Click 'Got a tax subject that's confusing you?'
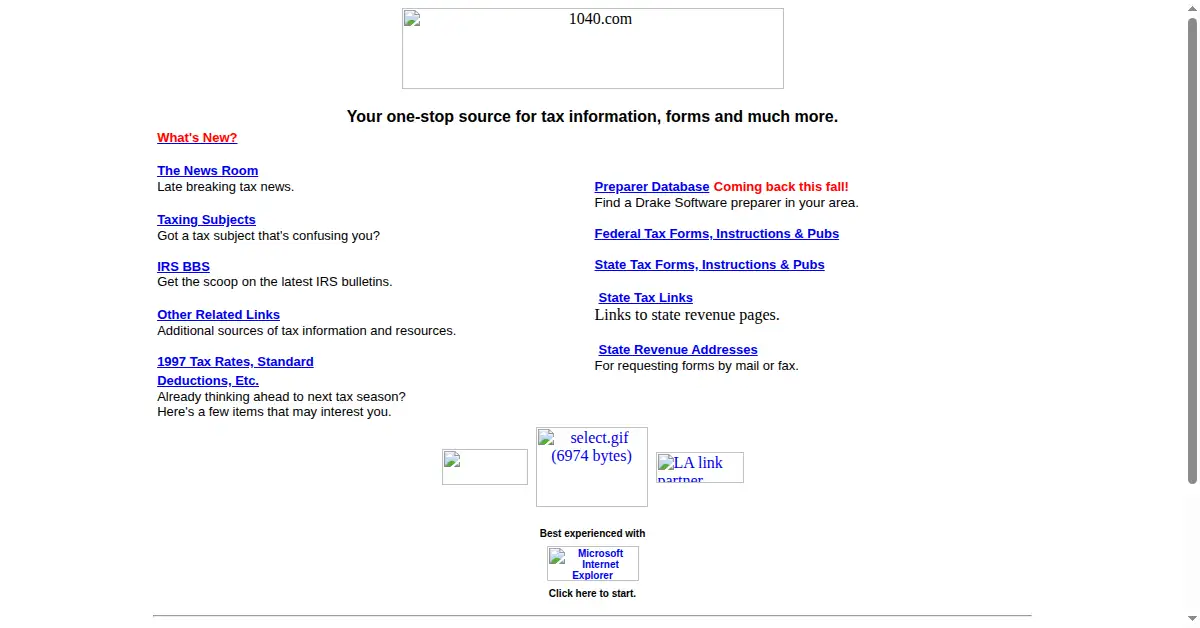This screenshot has height=628, width=1200. (269, 236)
